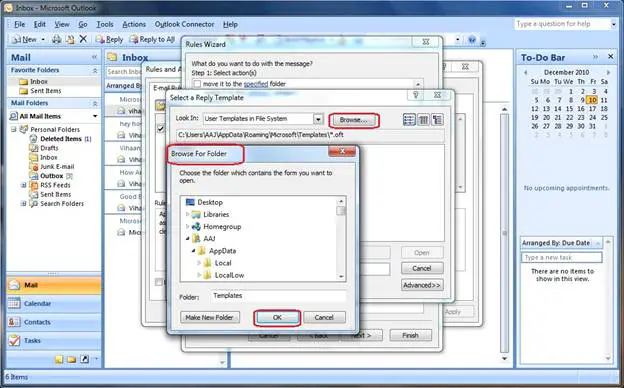The height and width of the screenshot is (388, 624).
Task: Open the Outlook Connector menu
Action: coord(184,24)
